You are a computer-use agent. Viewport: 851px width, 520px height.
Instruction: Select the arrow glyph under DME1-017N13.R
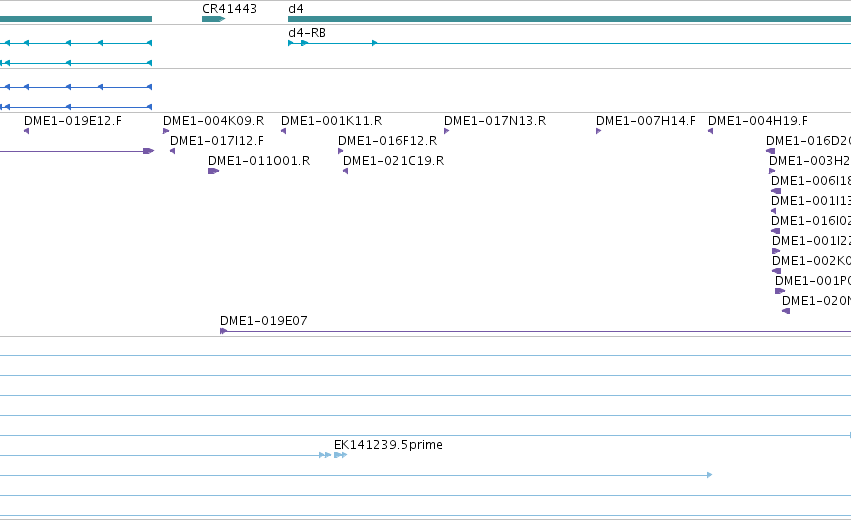[x=447, y=131]
